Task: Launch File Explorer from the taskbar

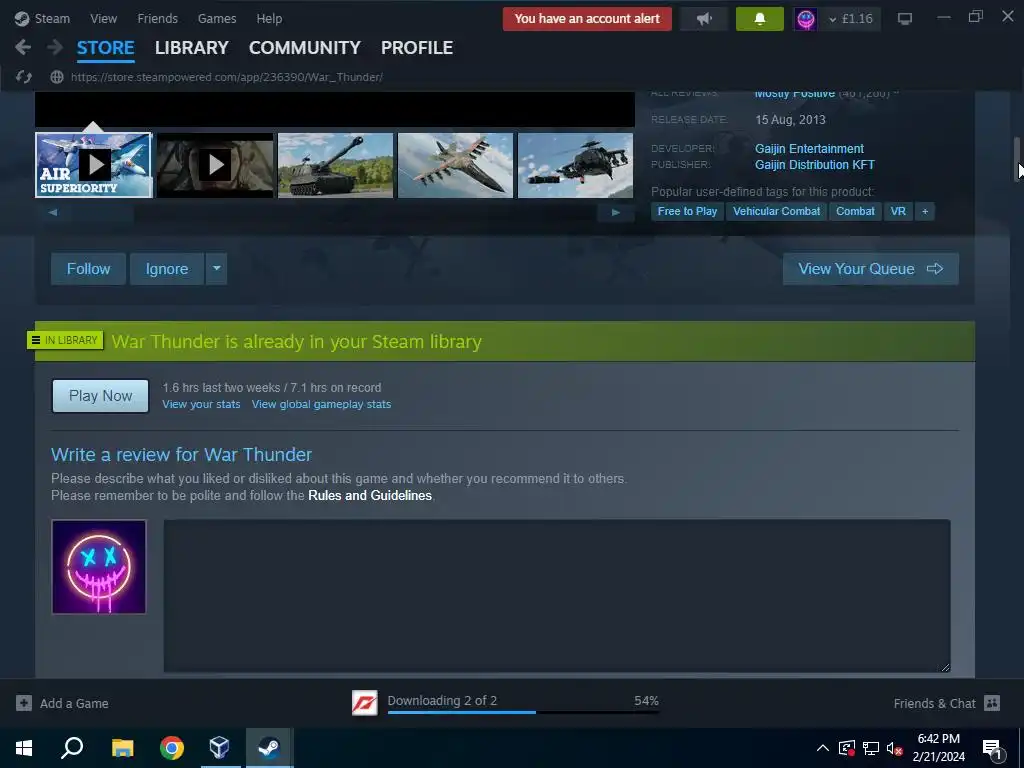Action: (122, 748)
